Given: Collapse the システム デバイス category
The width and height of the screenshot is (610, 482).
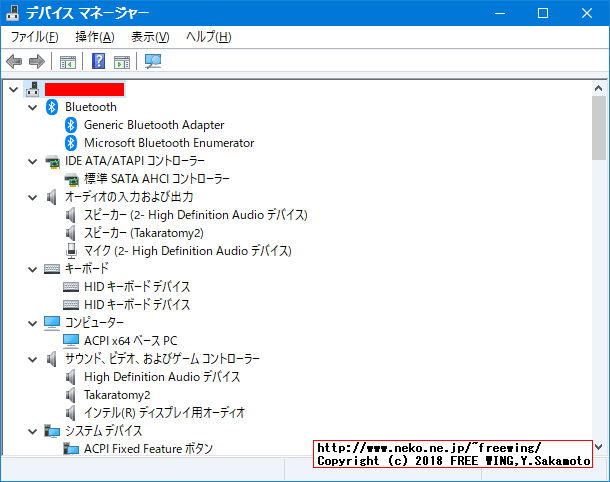Looking at the screenshot, I should point(33,431).
